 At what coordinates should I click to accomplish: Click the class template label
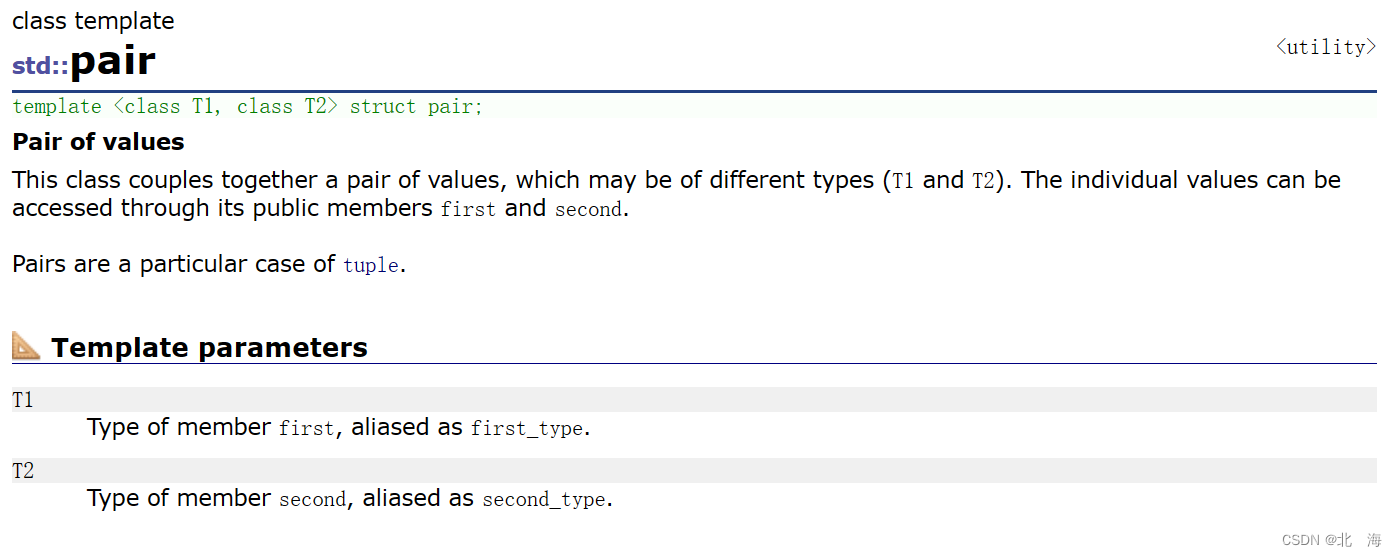[x=93, y=21]
